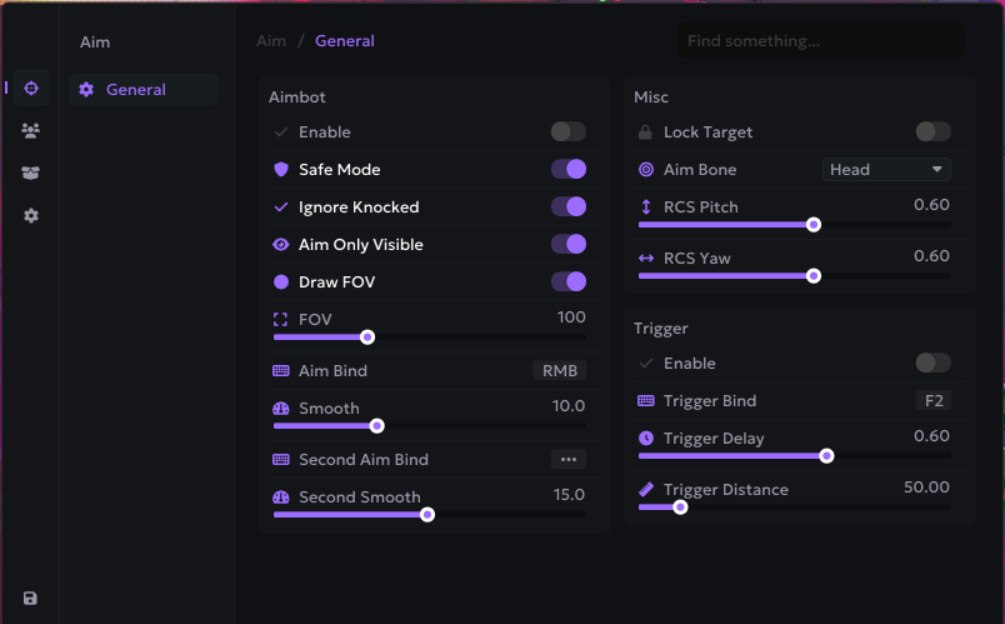Screen dimensions: 1005x624
Task: Click the RMB Aim Bind button
Action: [560, 371]
